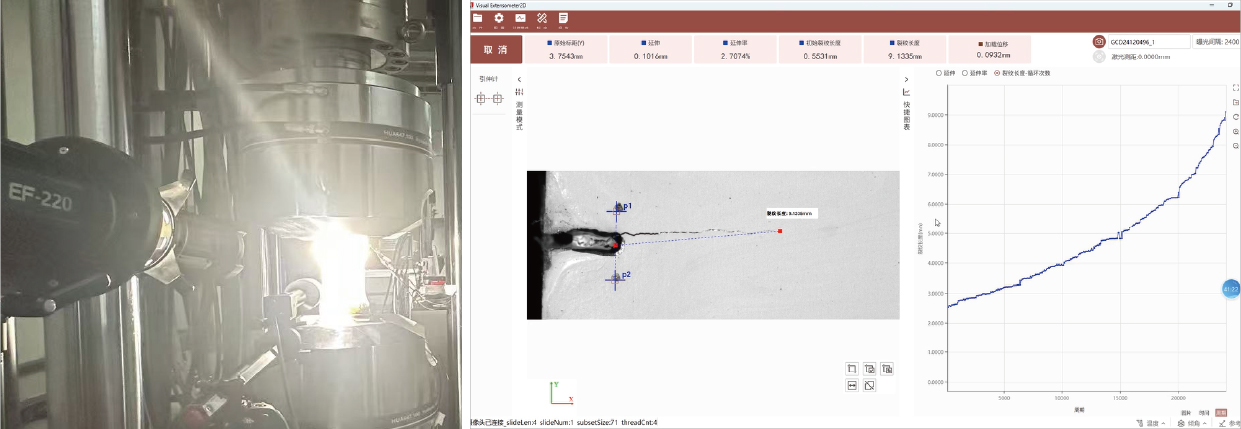The height and width of the screenshot is (429, 1241).
Task: Select the 延伸率 radio button
Action: click(x=974, y=73)
